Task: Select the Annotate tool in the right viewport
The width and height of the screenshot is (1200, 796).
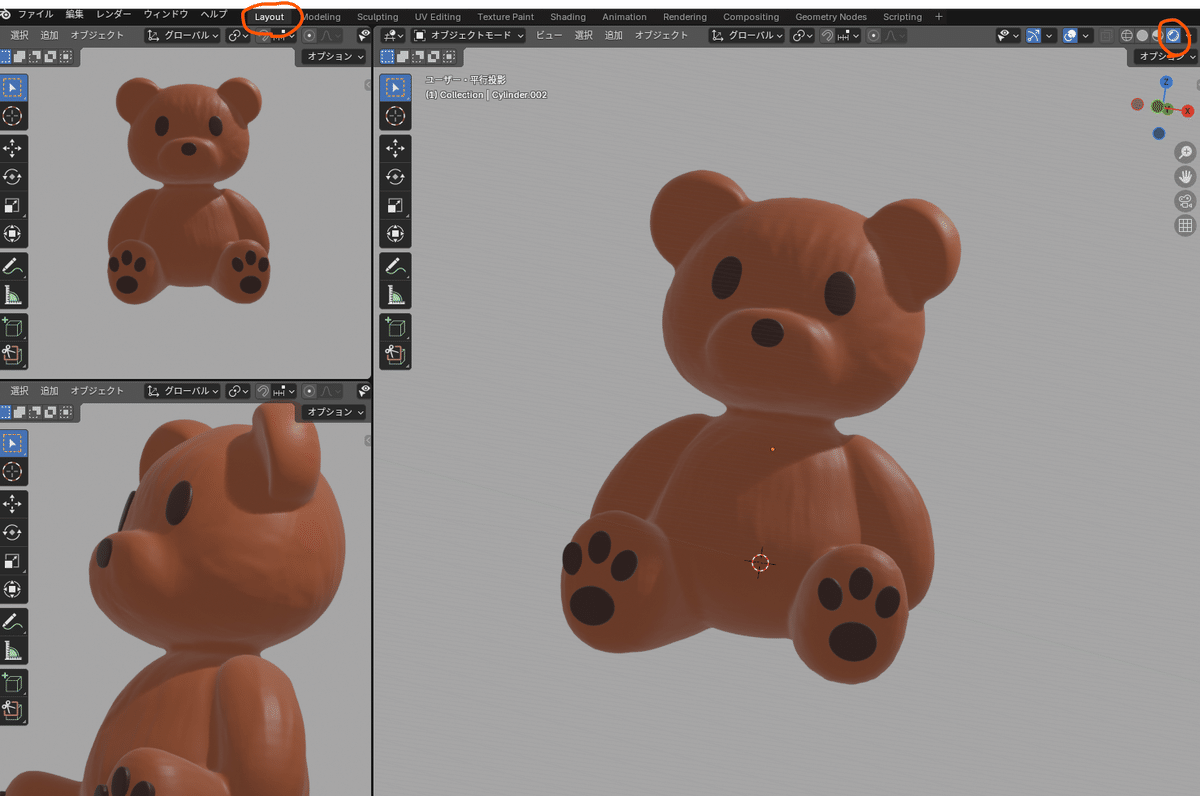Action: 395,267
